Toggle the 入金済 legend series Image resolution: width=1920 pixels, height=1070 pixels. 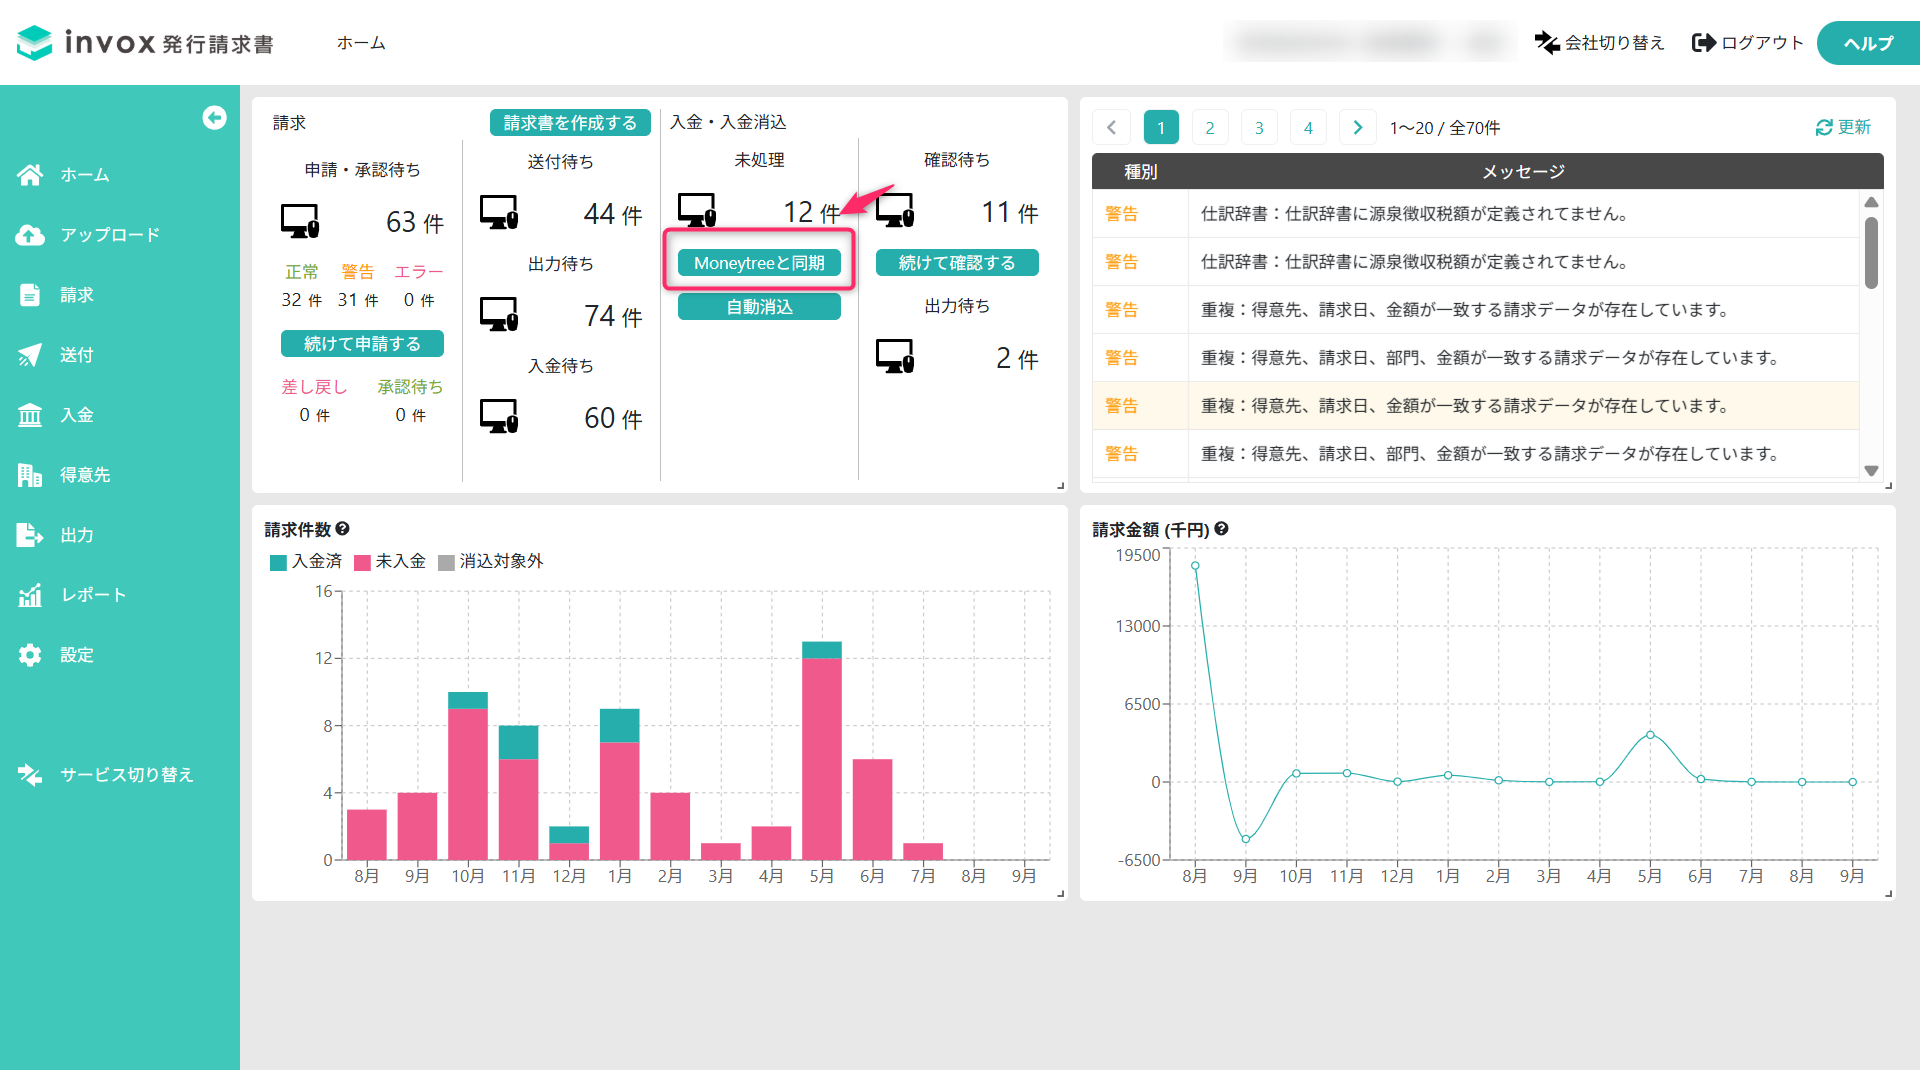[306, 562]
